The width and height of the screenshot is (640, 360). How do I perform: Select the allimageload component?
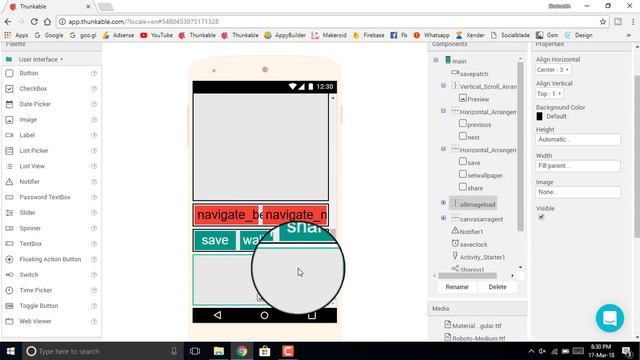coord(473,204)
